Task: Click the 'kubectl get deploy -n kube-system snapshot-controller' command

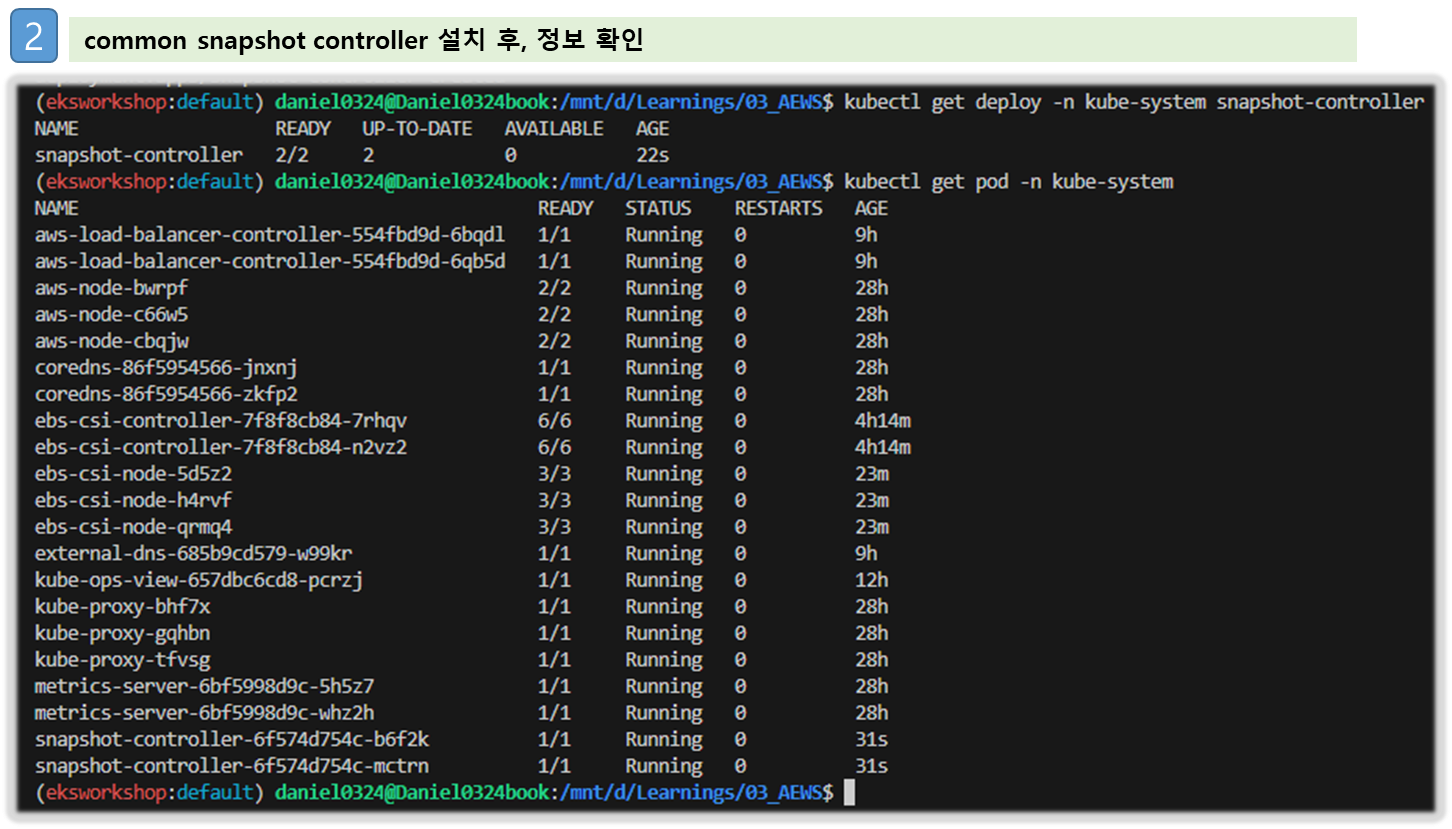Action: [x=1134, y=102]
